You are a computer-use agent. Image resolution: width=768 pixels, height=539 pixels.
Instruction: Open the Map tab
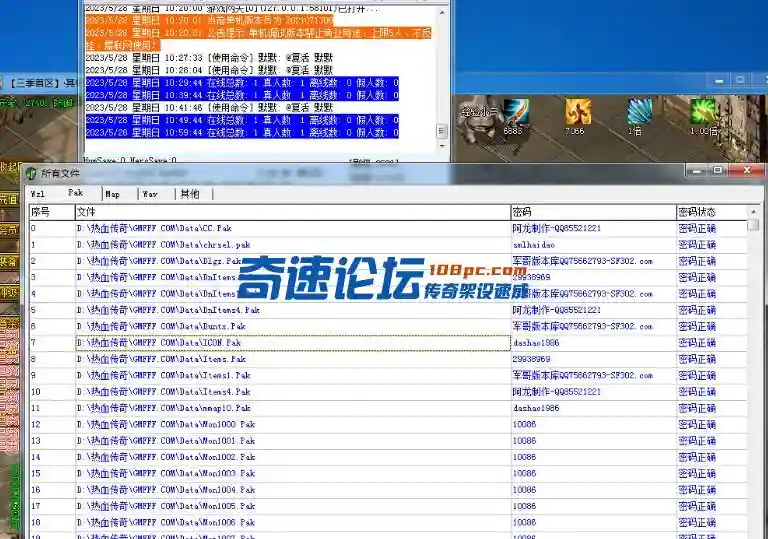pyautogui.click(x=113, y=194)
